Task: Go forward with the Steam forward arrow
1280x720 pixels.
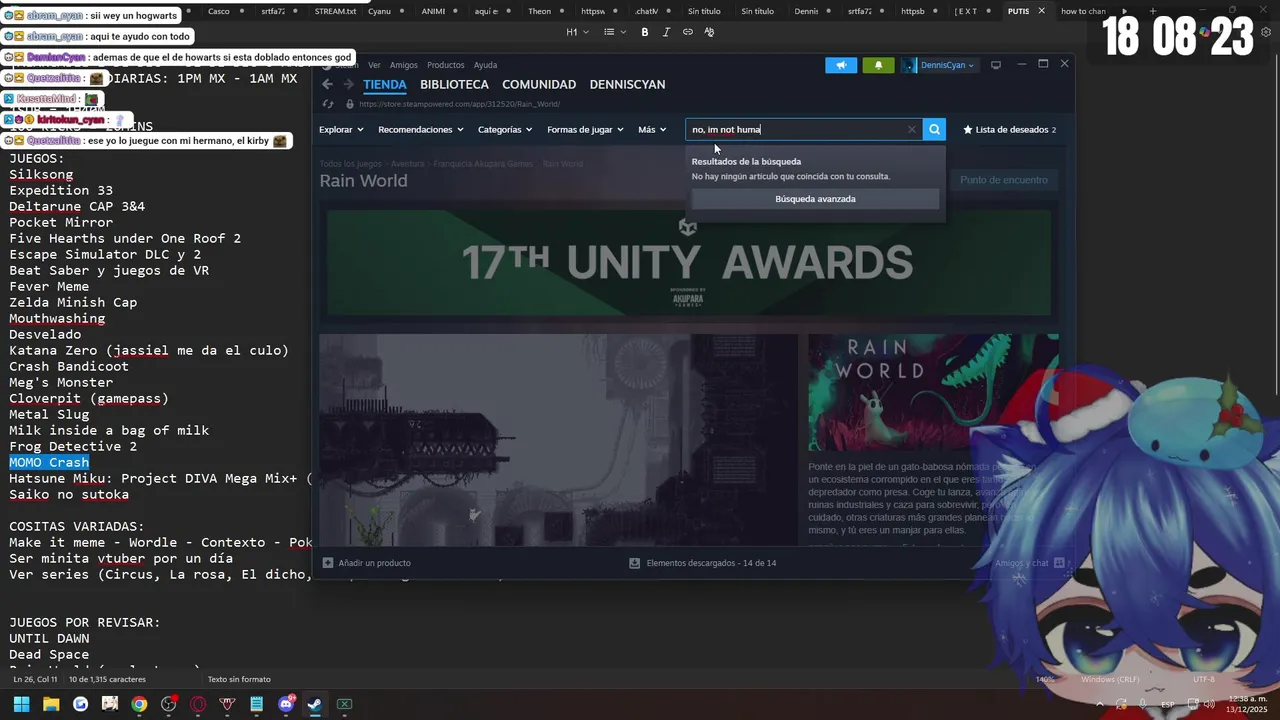Action: click(x=348, y=84)
